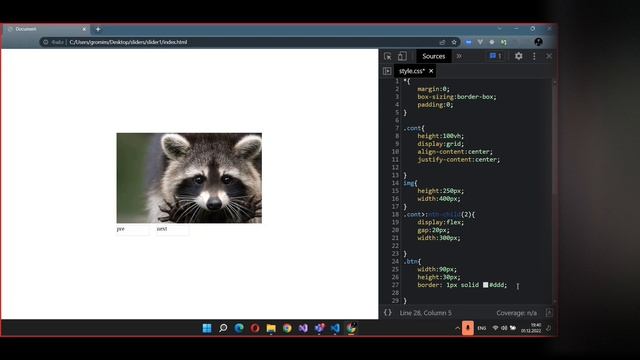
Task: Toggle device toolbar icon in DevTools
Action: coord(402,56)
